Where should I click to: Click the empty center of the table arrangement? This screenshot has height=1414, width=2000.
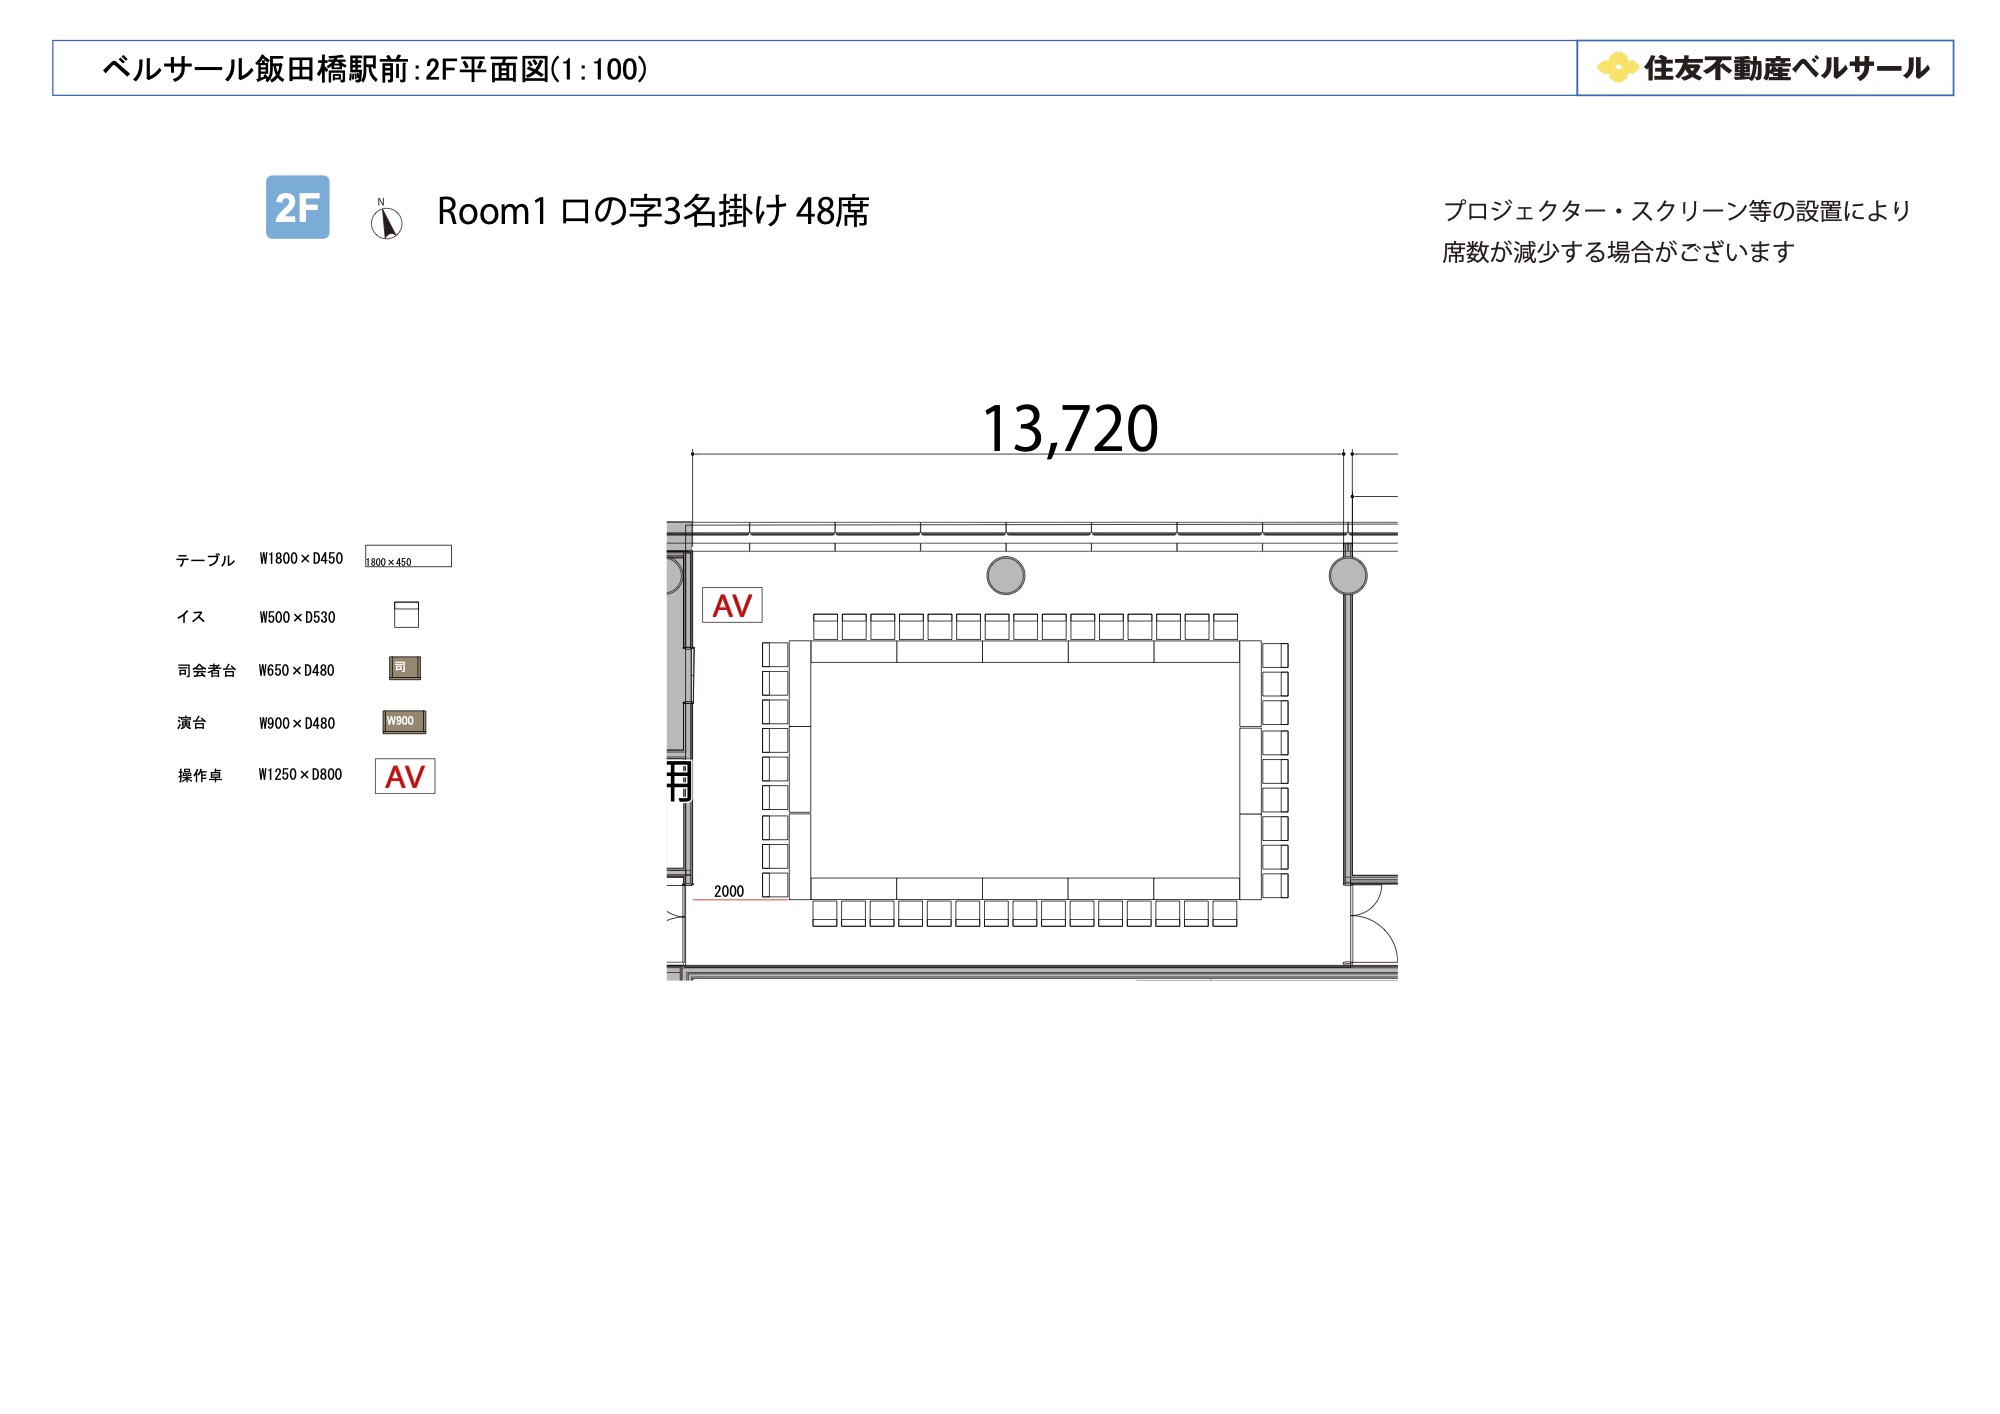pyautogui.click(x=1025, y=770)
